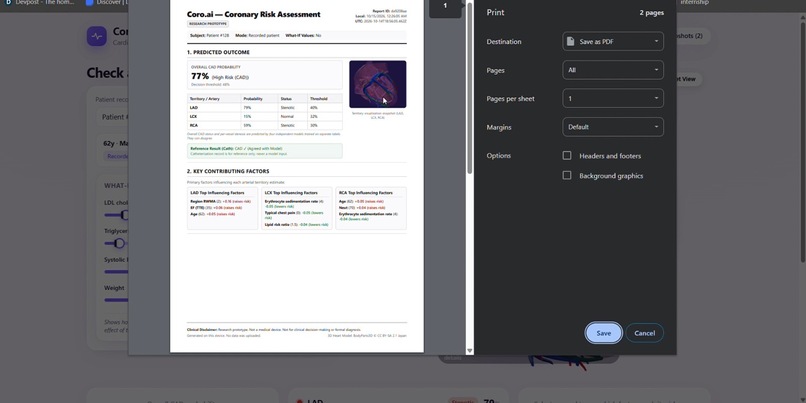Click the Weight slider track
Viewport: 806px width, 403px height.
116,300
